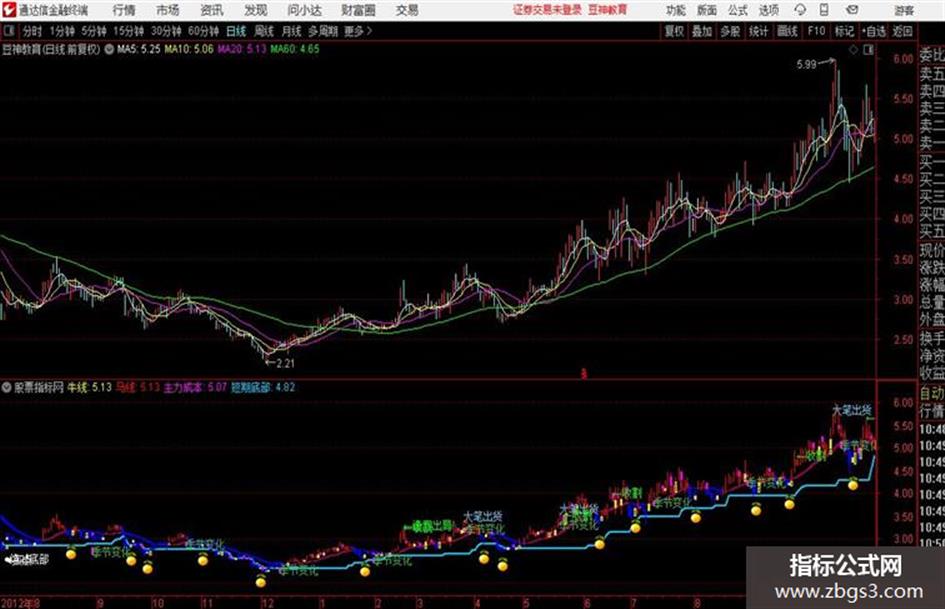The image size is (945, 609).
Task: Click the 通达信 app logo icon
Action: coord(9,10)
